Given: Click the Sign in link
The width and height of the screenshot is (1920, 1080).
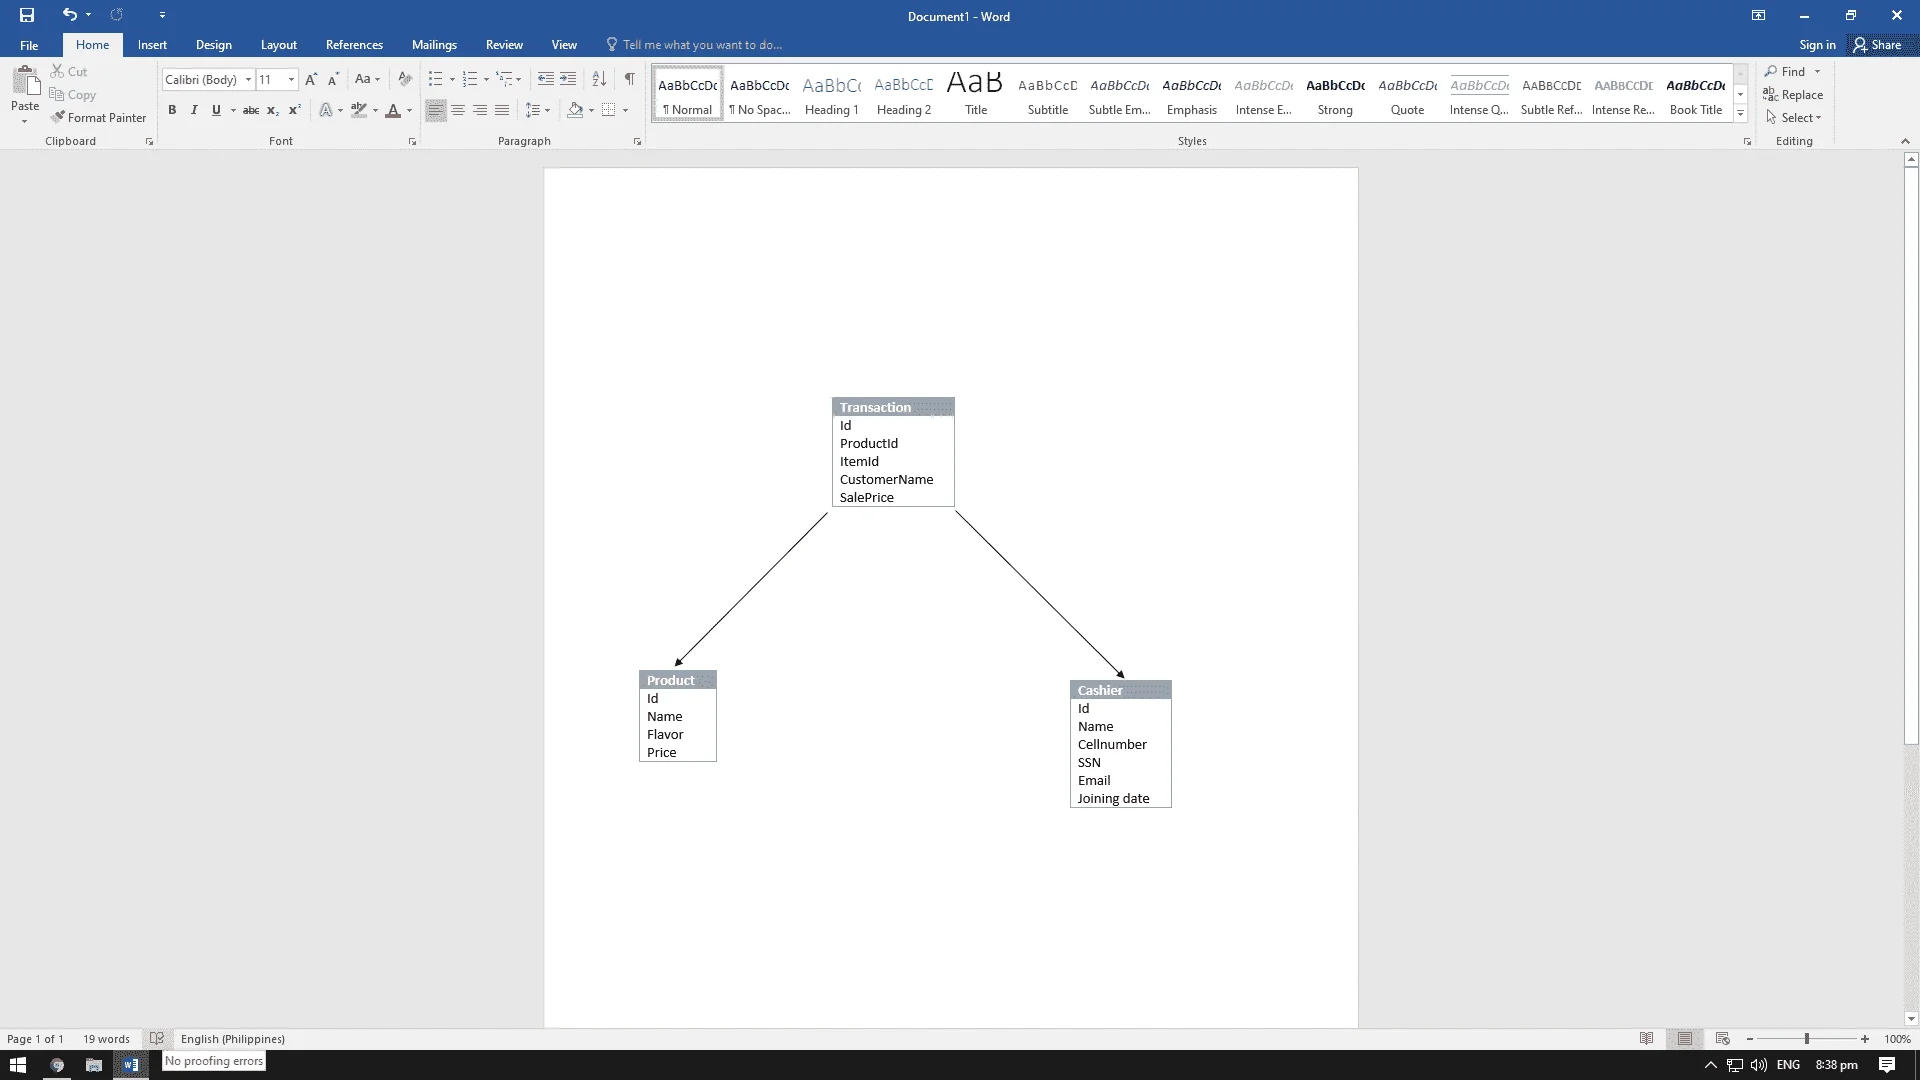Looking at the screenshot, I should 1817,45.
